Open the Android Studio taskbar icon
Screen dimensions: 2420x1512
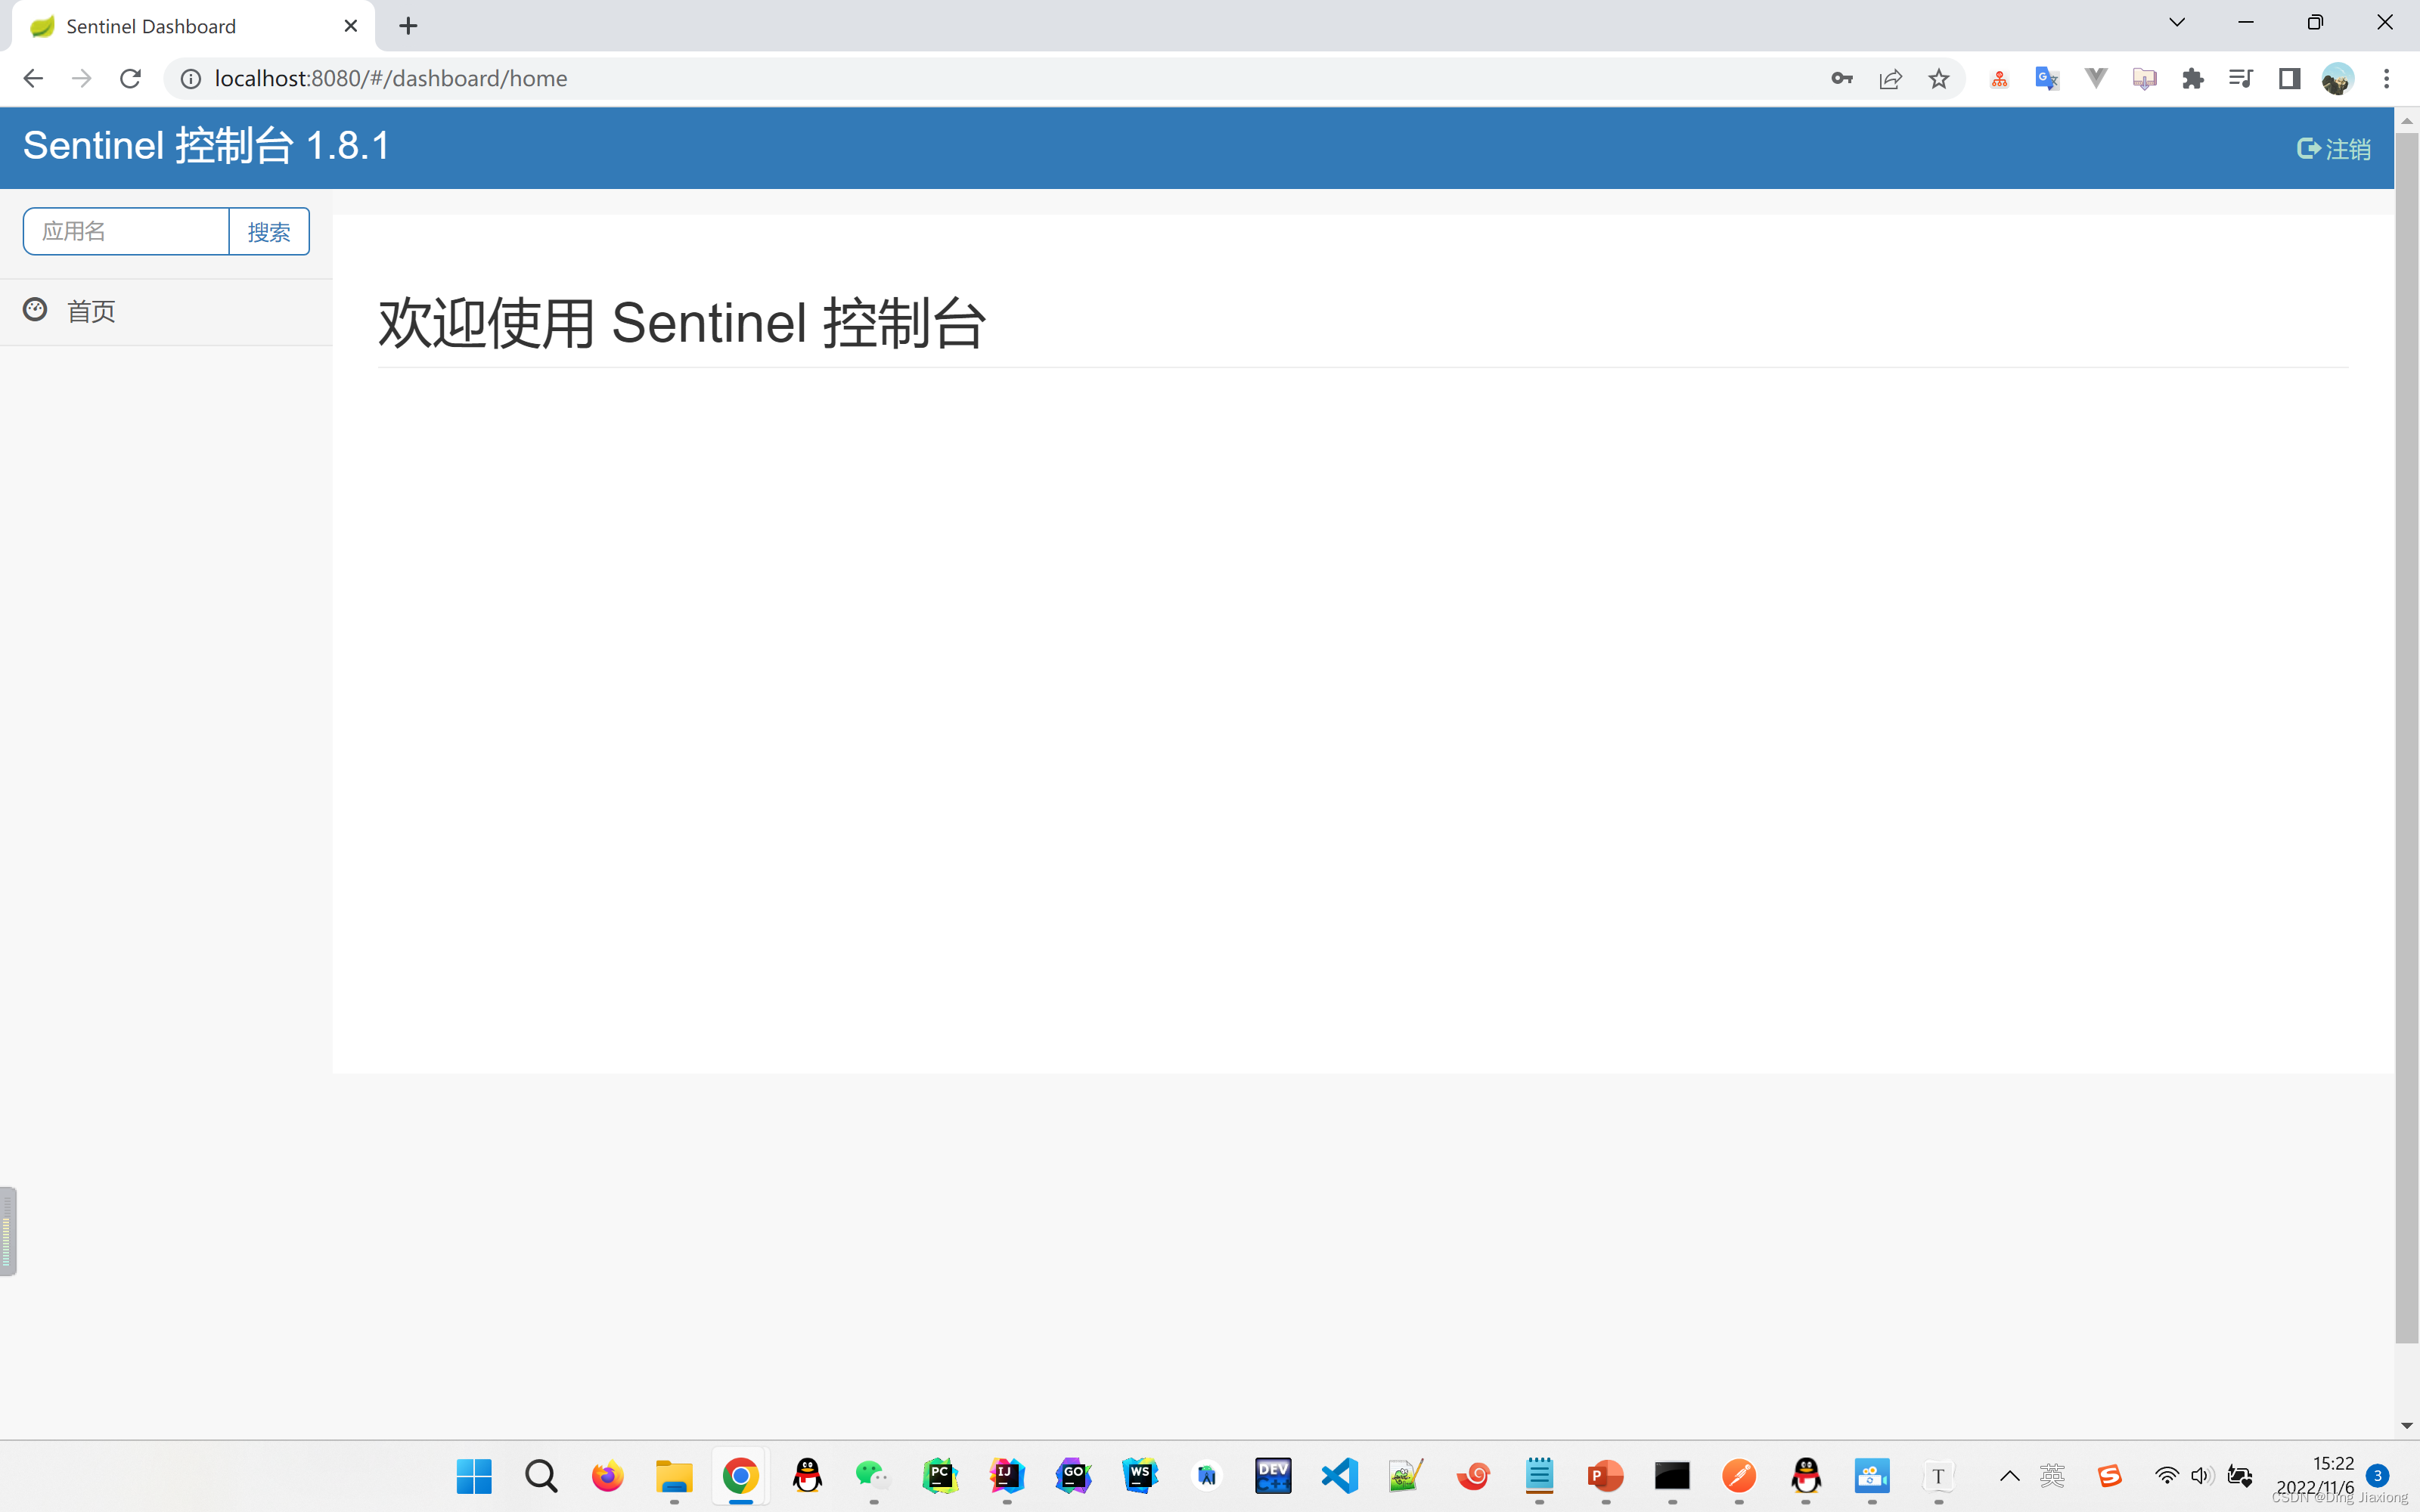1207,1475
